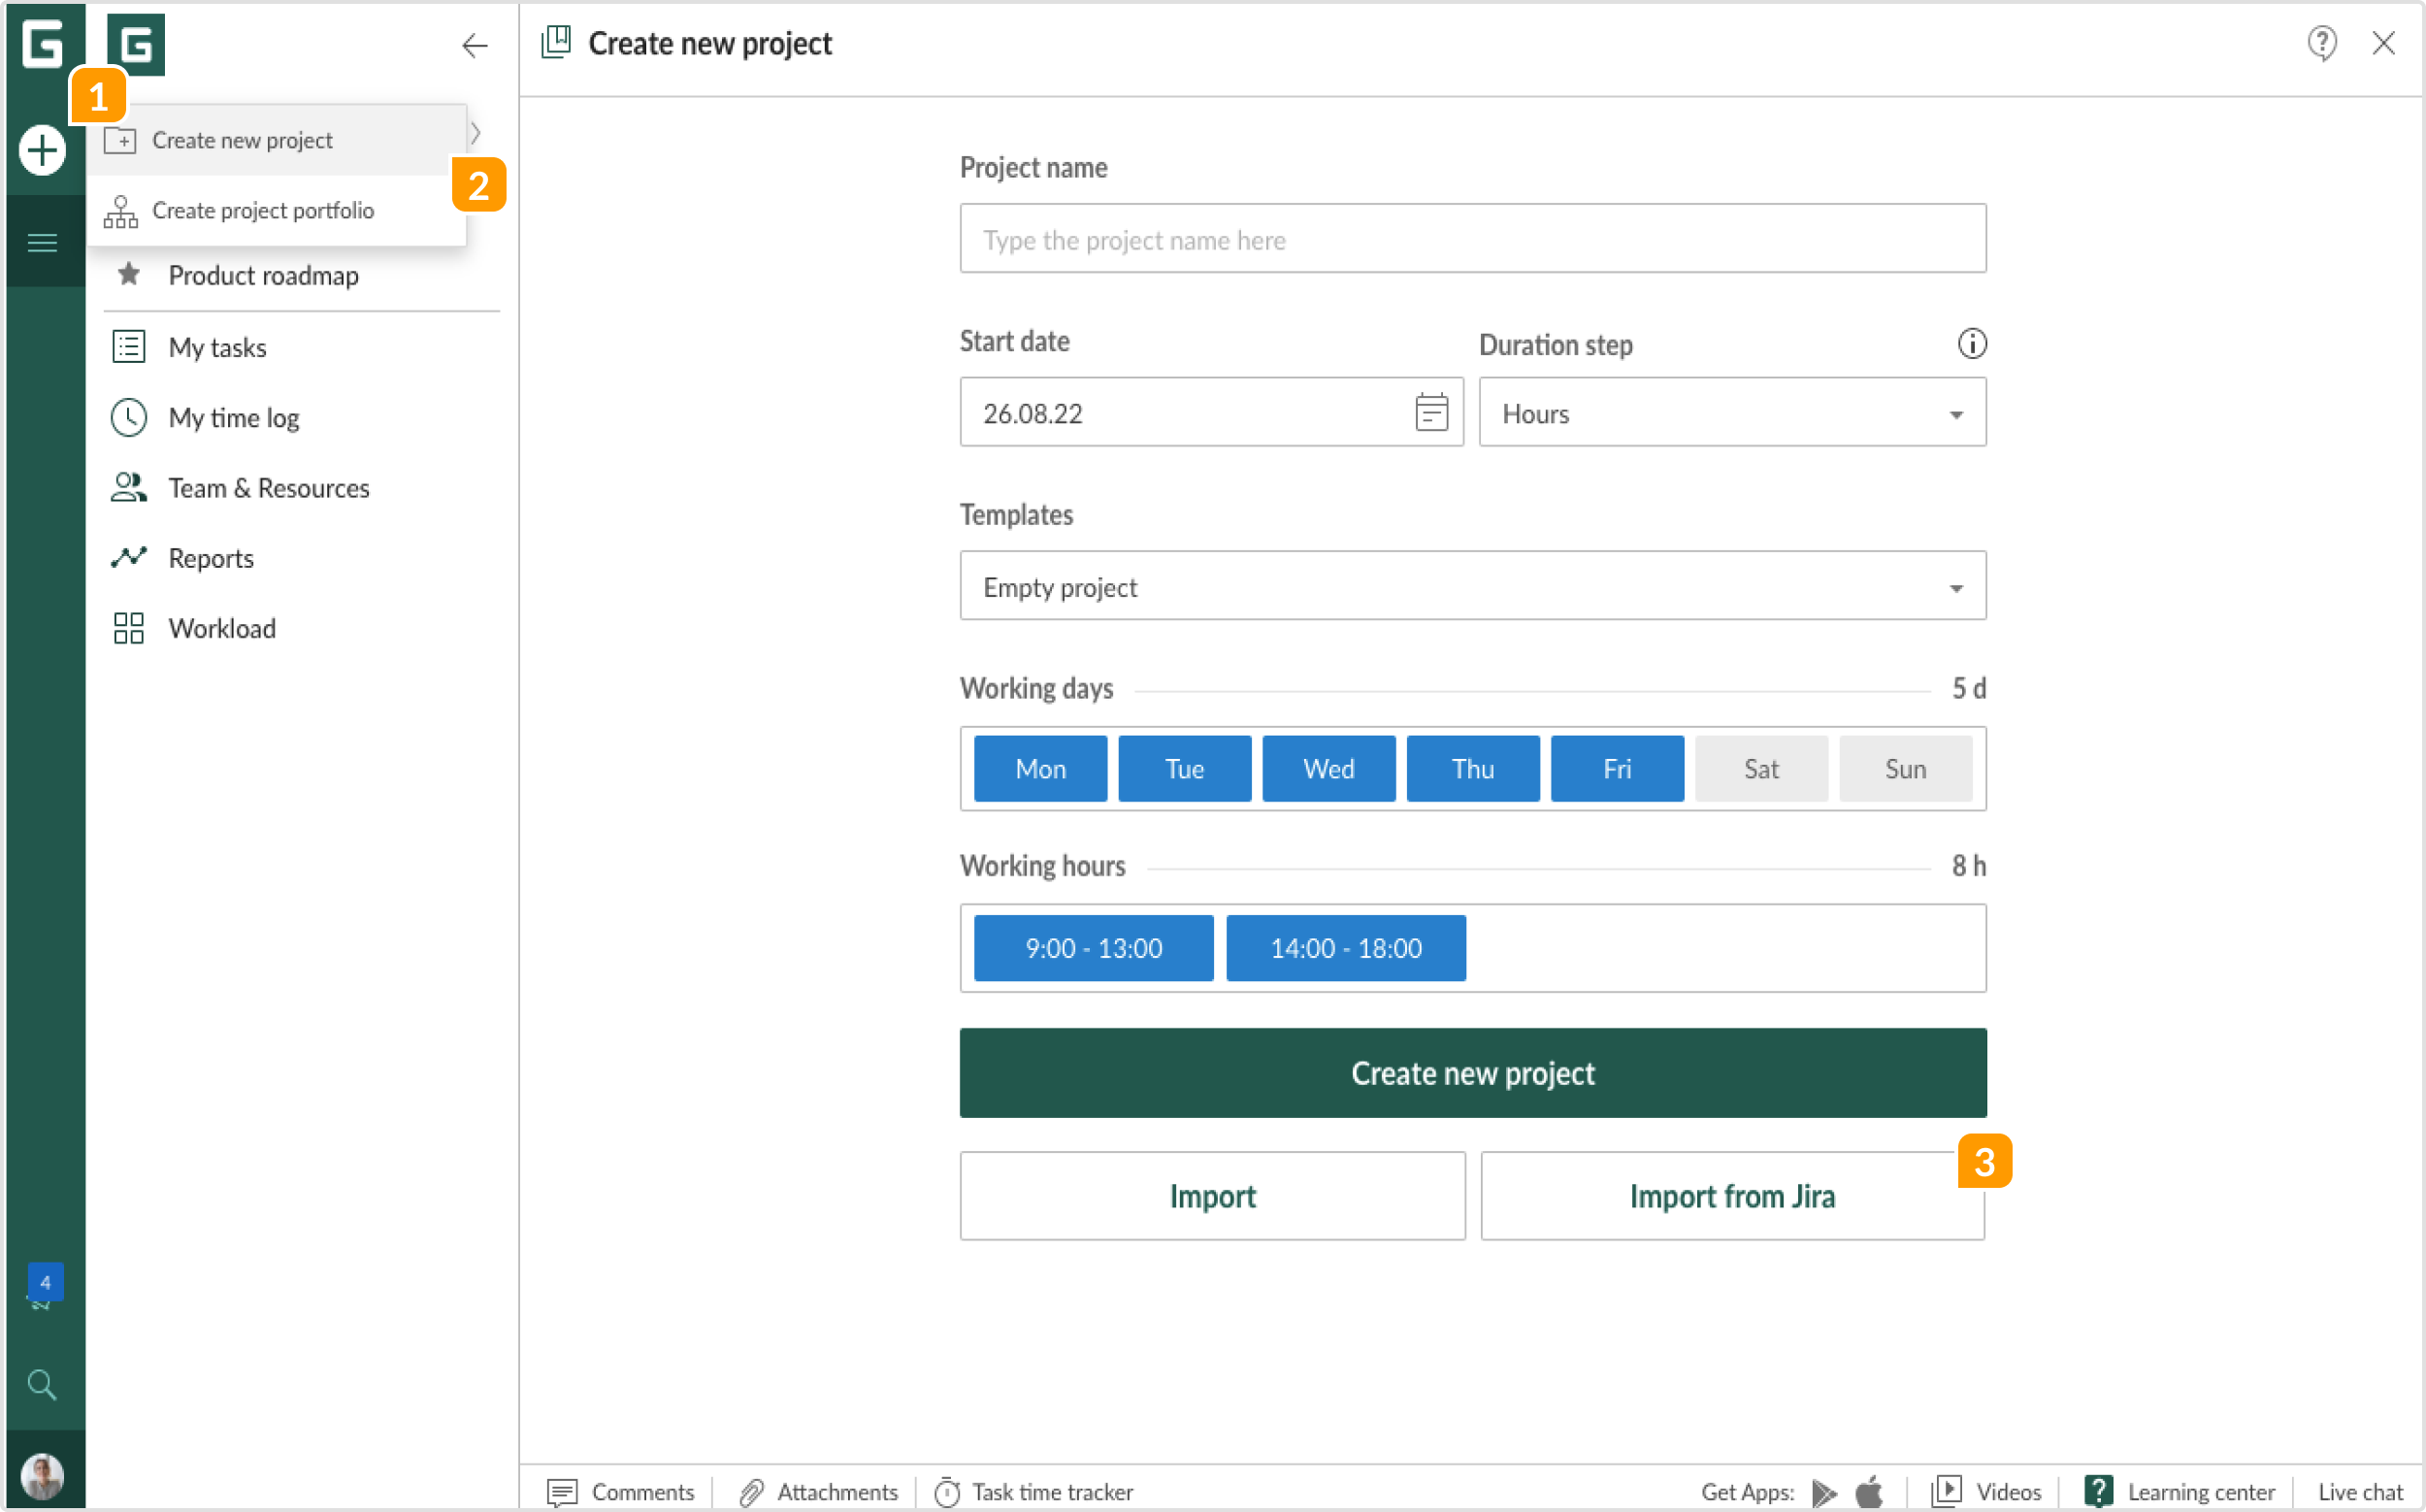Image resolution: width=2426 pixels, height=1512 pixels.
Task: Collapse the sidebar with the back arrow
Action: click(474, 45)
